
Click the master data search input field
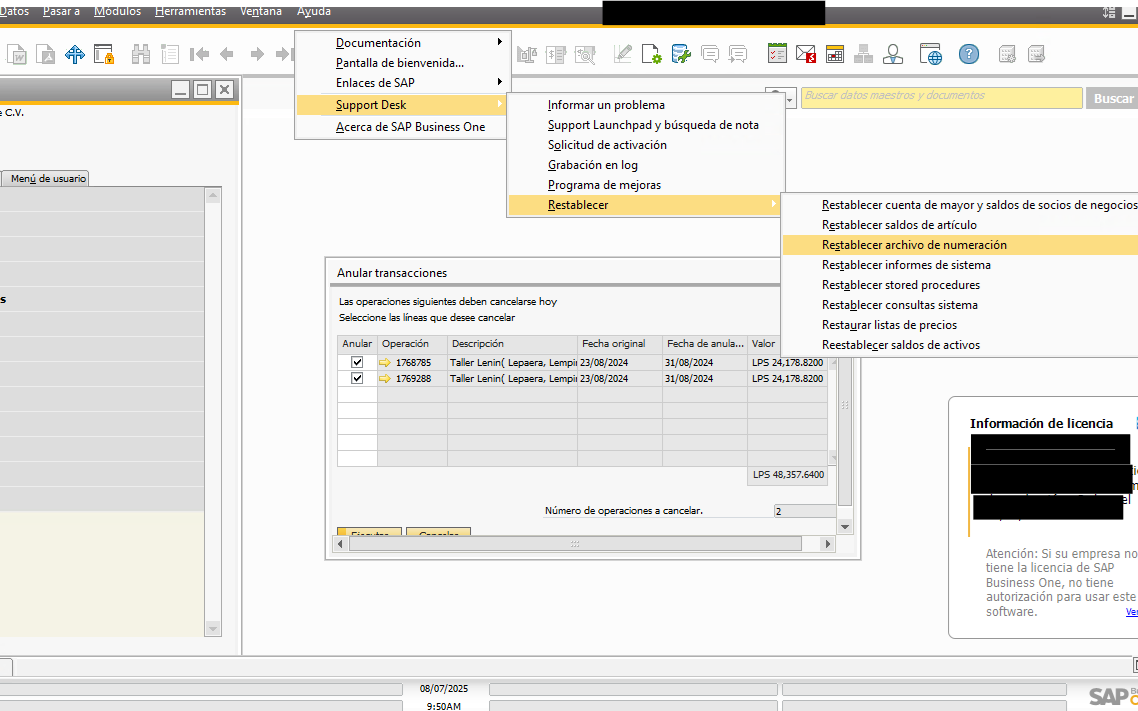pos(941,97)
